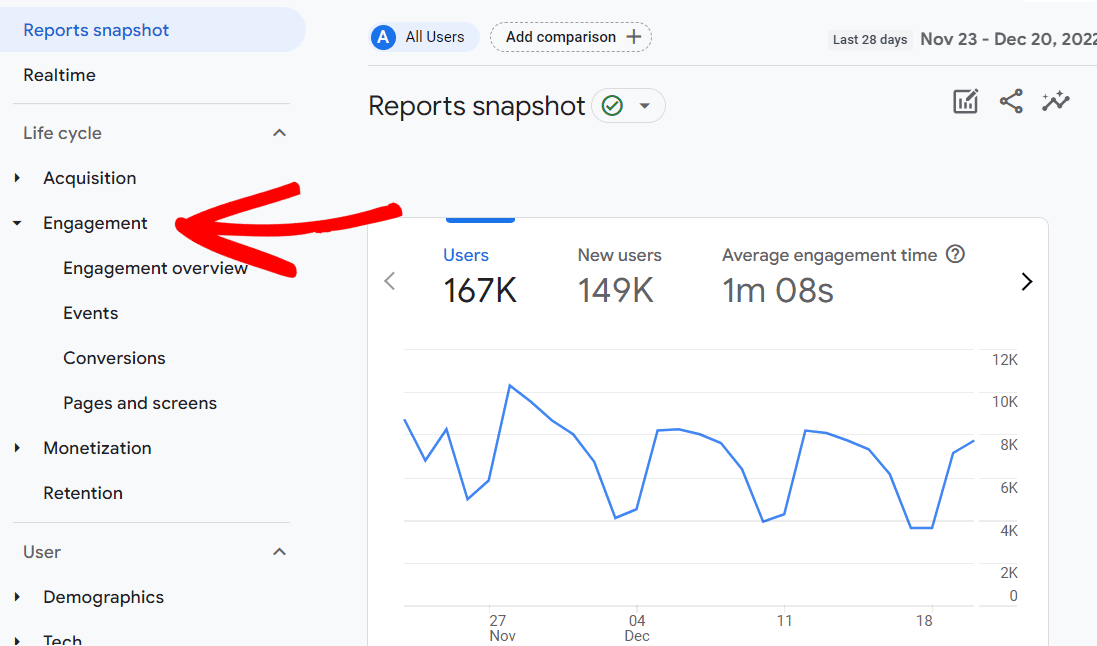1097x646 pixels.
Task: Share this report using the share icon
Action: (x=1010, y=101)
